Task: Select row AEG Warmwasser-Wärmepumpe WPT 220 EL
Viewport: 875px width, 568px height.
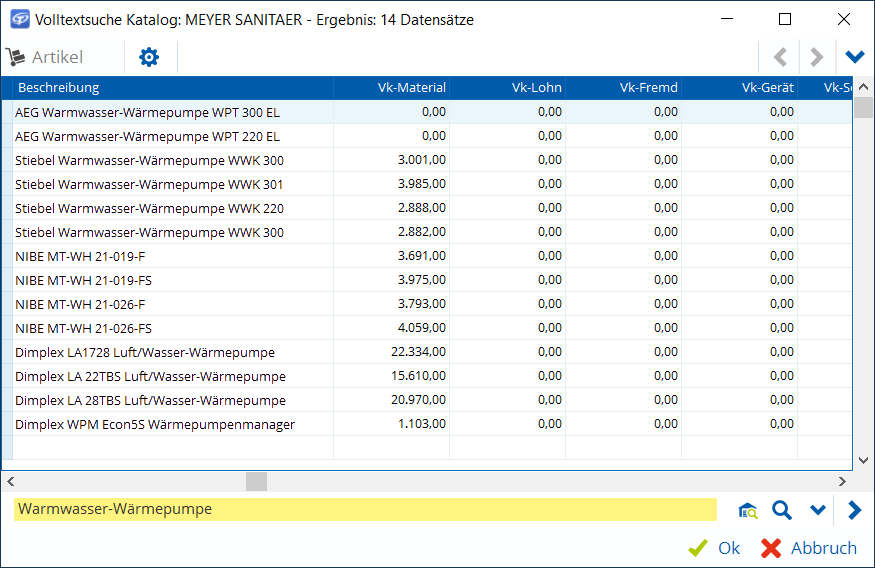Action: (427, 136)
